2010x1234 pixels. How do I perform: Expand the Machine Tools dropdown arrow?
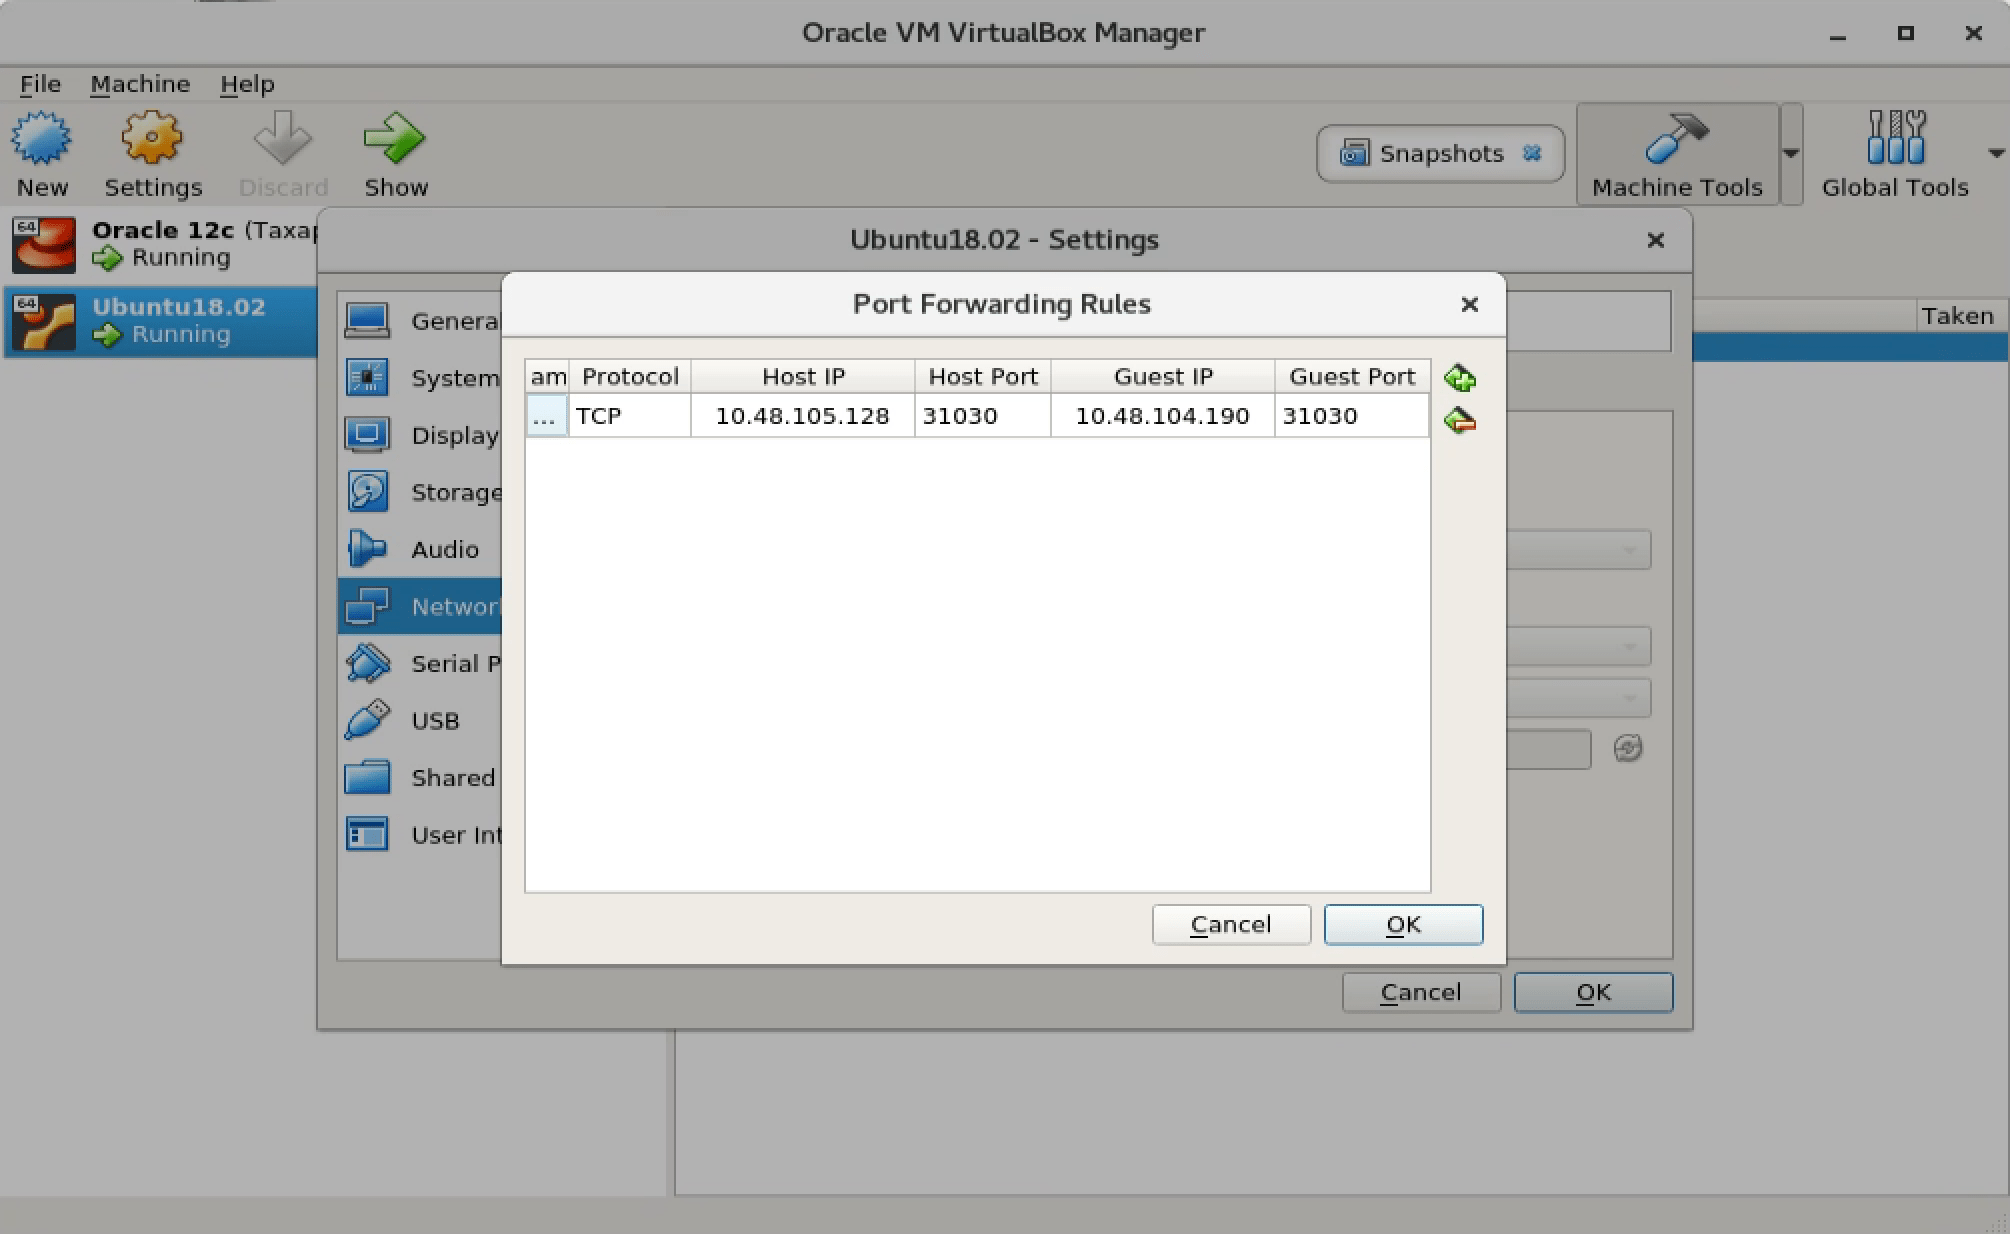(x=1791, y=154)
